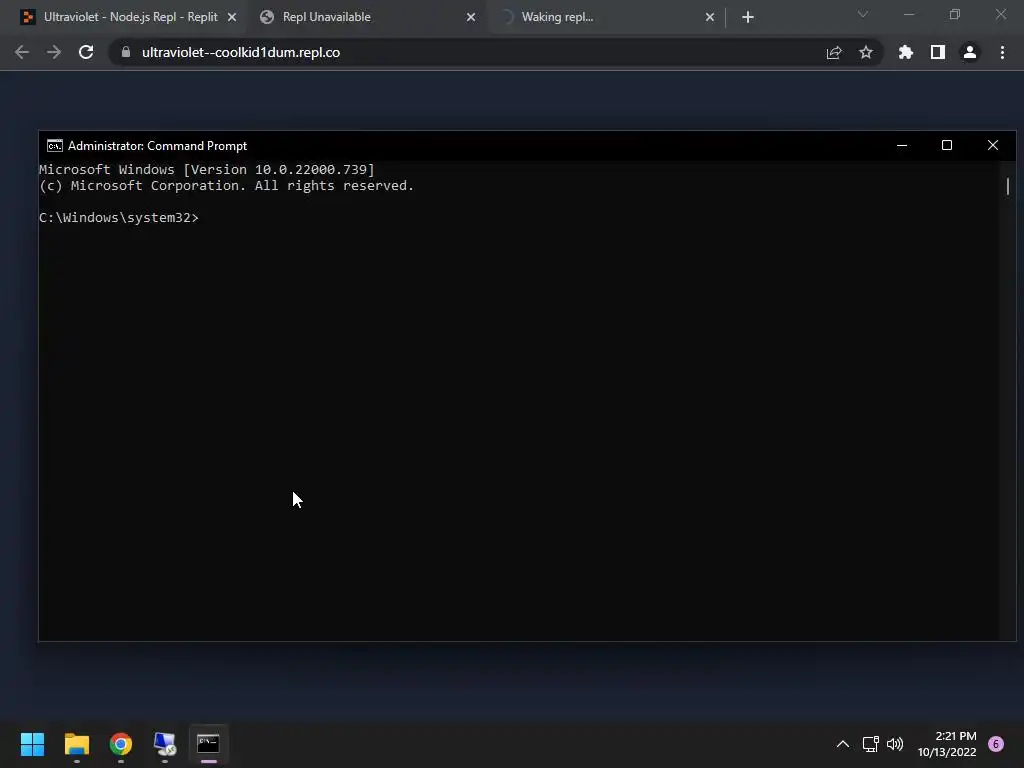Share this page from the address bar

click(x=834, y=52)
